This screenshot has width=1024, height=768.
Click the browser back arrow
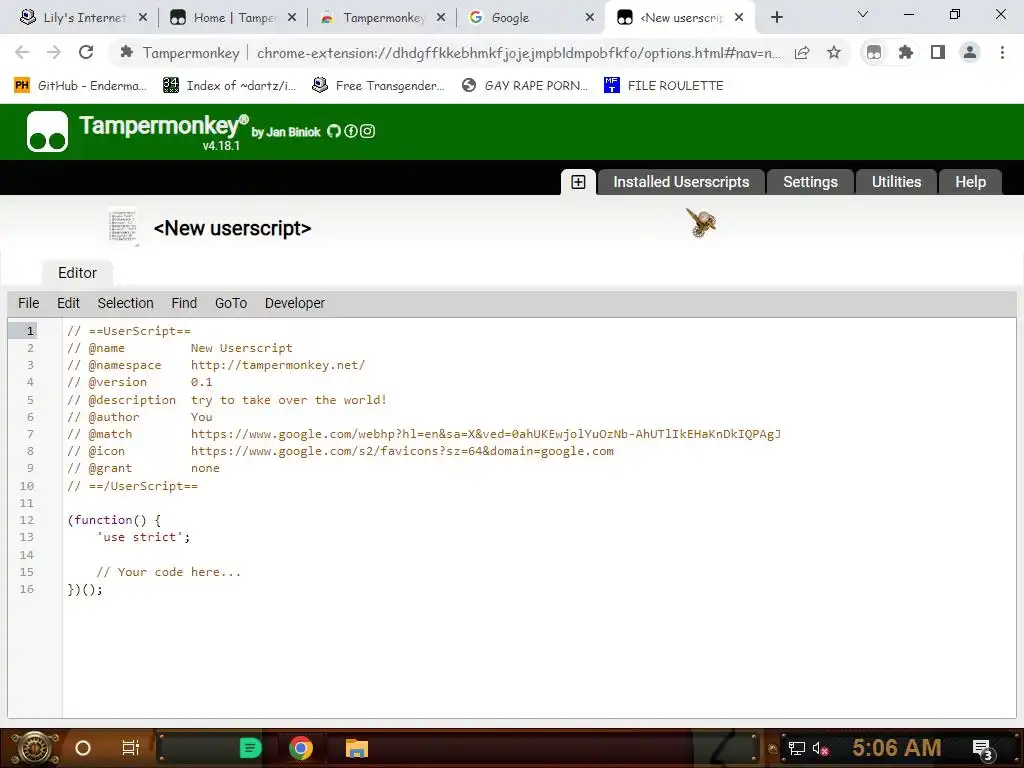pyautogui.click(x=22, y=52)
